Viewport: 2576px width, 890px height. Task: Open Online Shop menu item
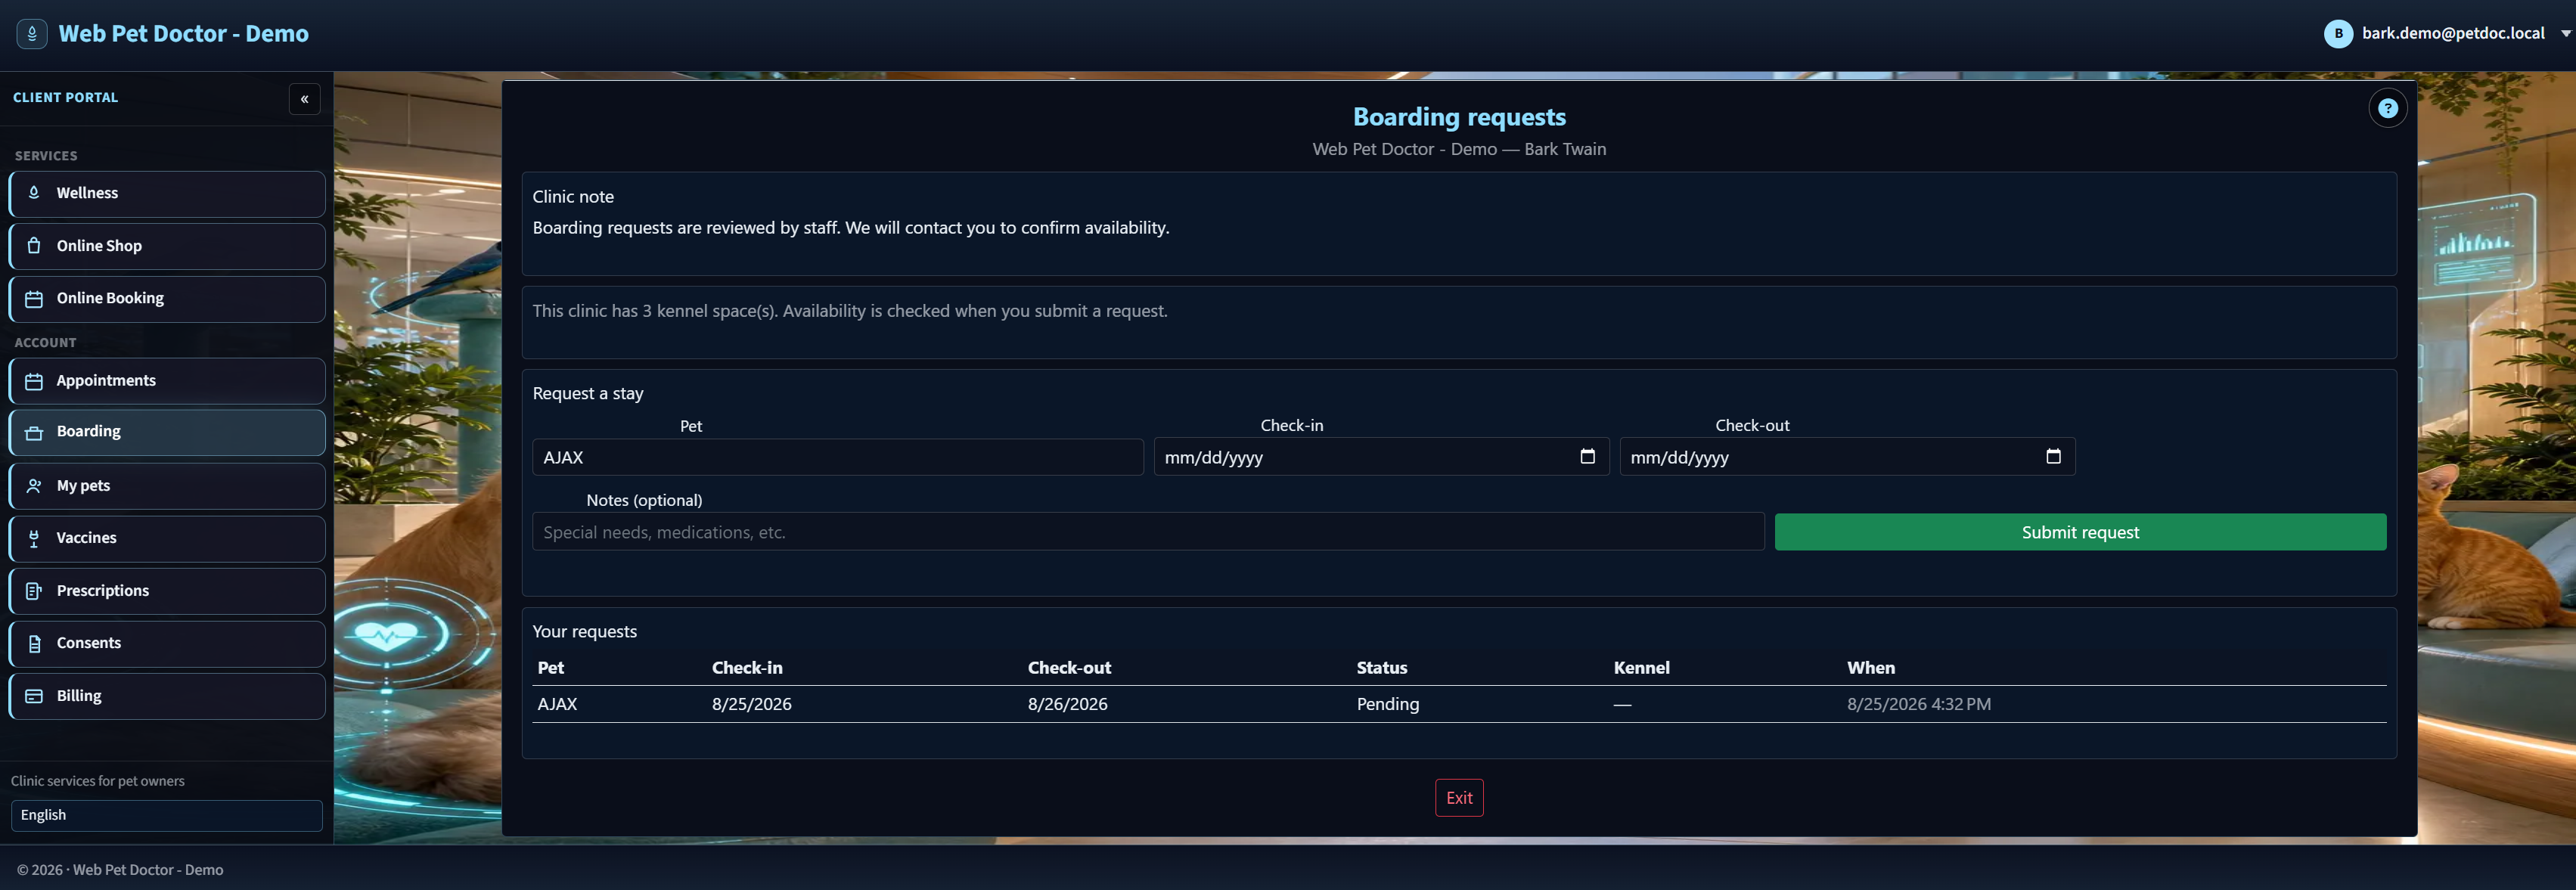167,246
